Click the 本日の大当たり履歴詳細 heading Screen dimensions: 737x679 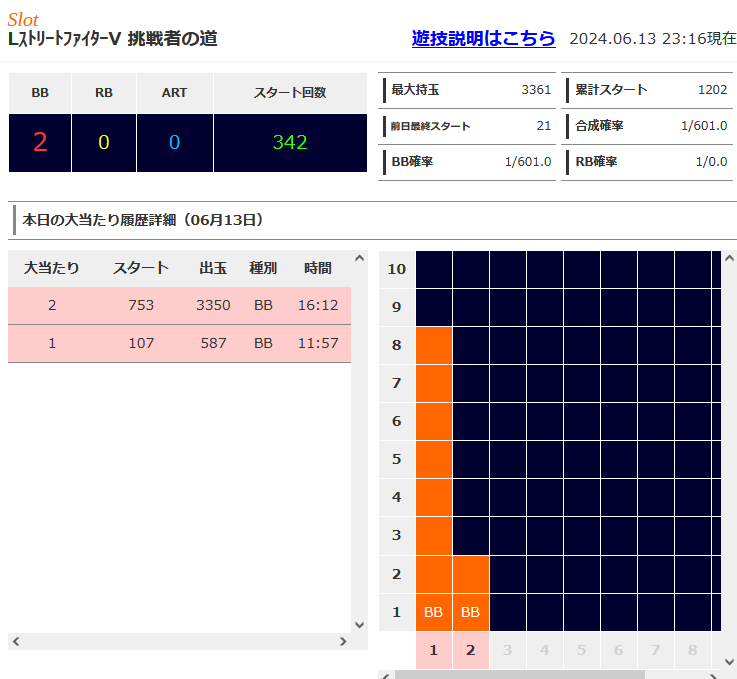[142, 220]
